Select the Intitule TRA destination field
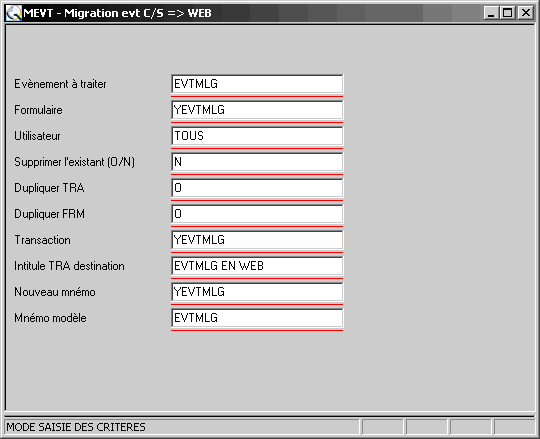 pos(257,266)
